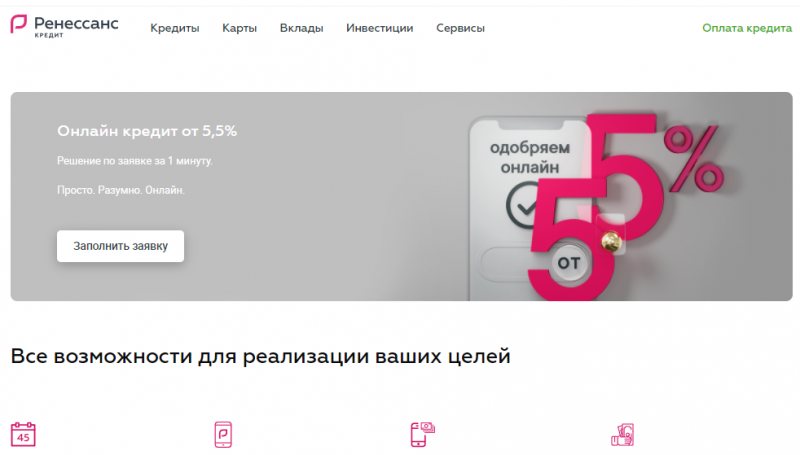800x455 pixels.
Task: Click the Заполнить заявку button
Action: point(120,246)
